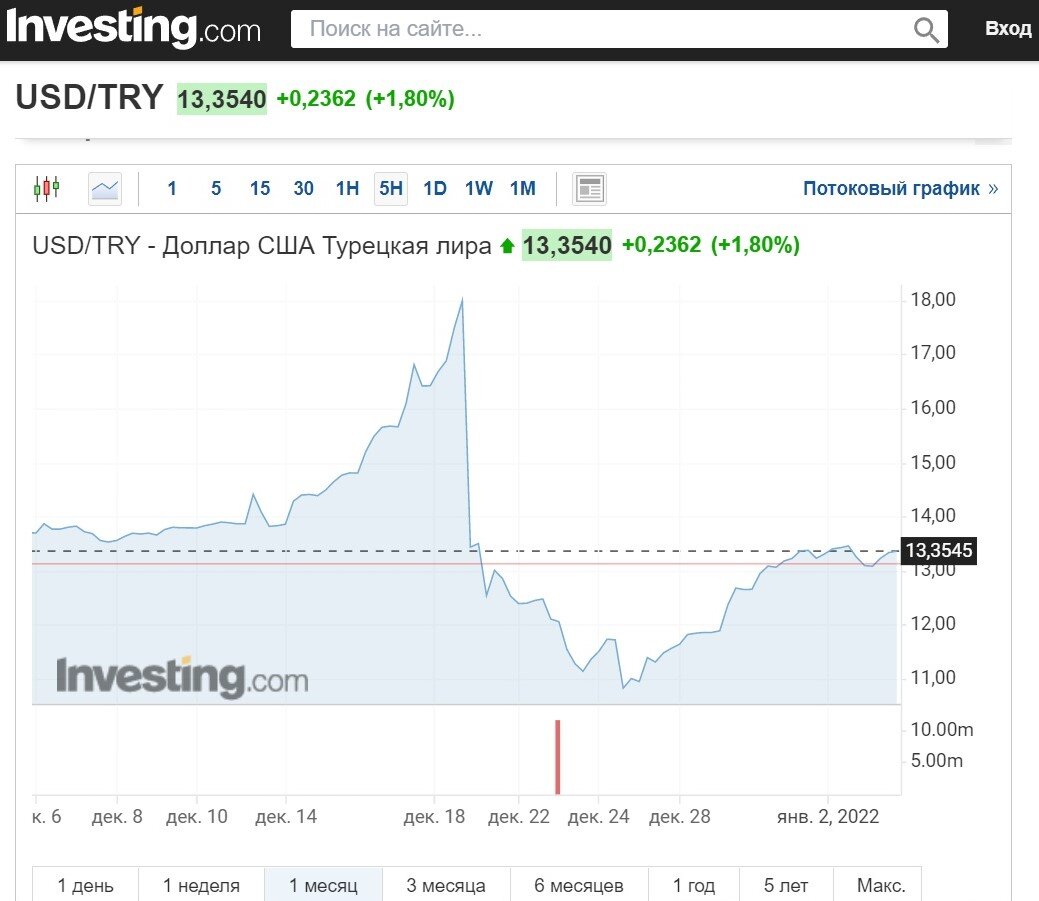This screenshot has height=901, width=1039.
Task: Click the Investing.com logo
Action: [x=134, y=28]
